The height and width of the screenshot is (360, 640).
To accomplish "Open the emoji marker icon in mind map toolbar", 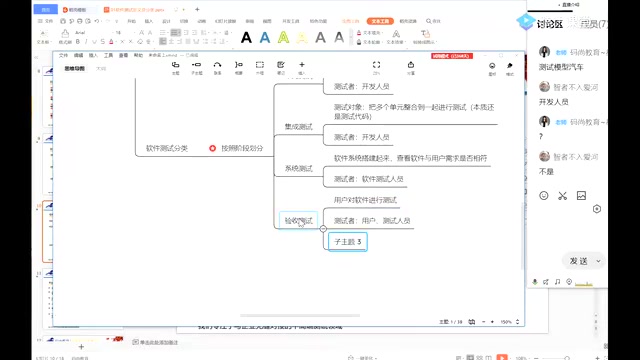I will click(x=492, y=66).
